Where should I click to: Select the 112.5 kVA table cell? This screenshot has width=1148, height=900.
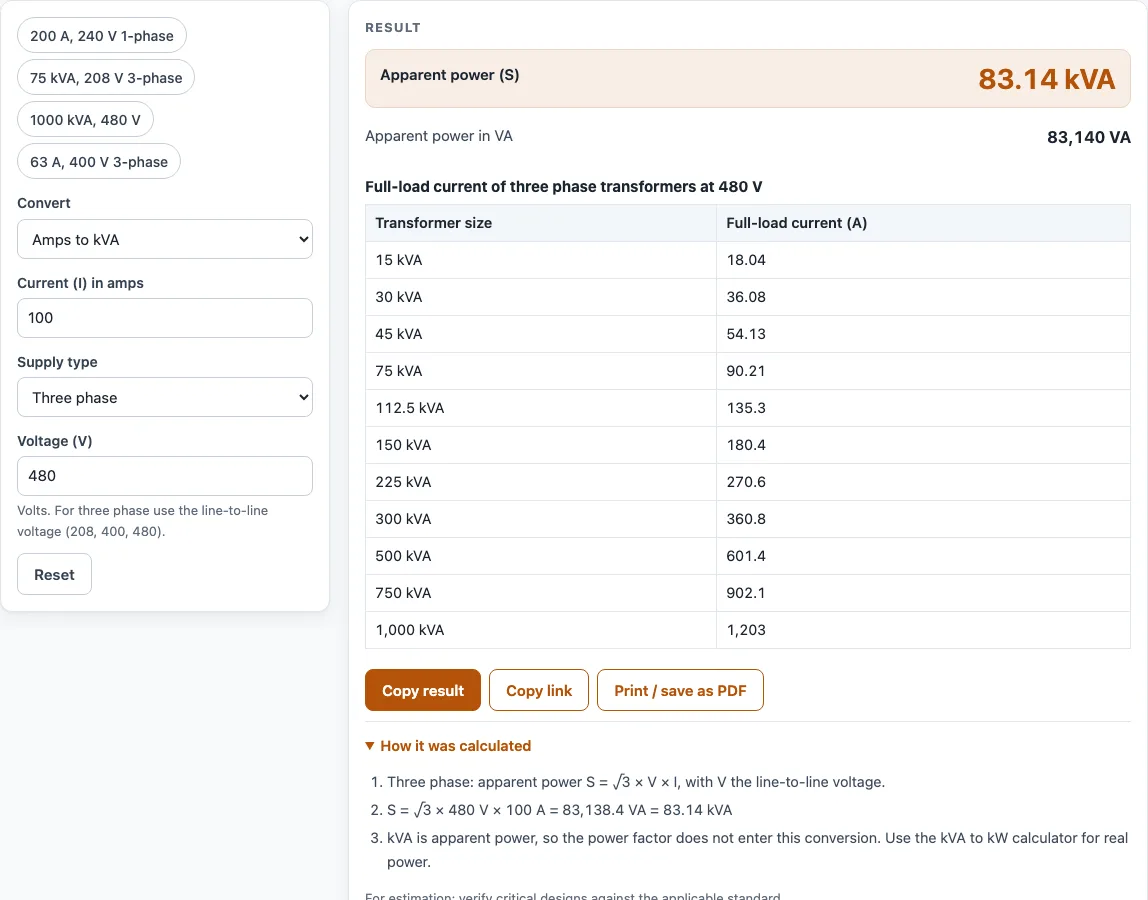point(541,408)
